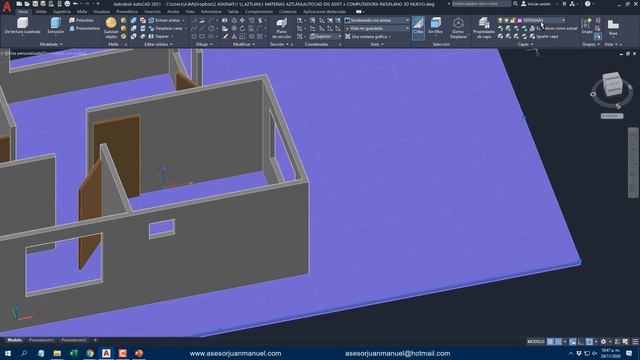Screen dimensions: 640x360
Task: Click the navigation bar on right side
Action: [633, 162]
